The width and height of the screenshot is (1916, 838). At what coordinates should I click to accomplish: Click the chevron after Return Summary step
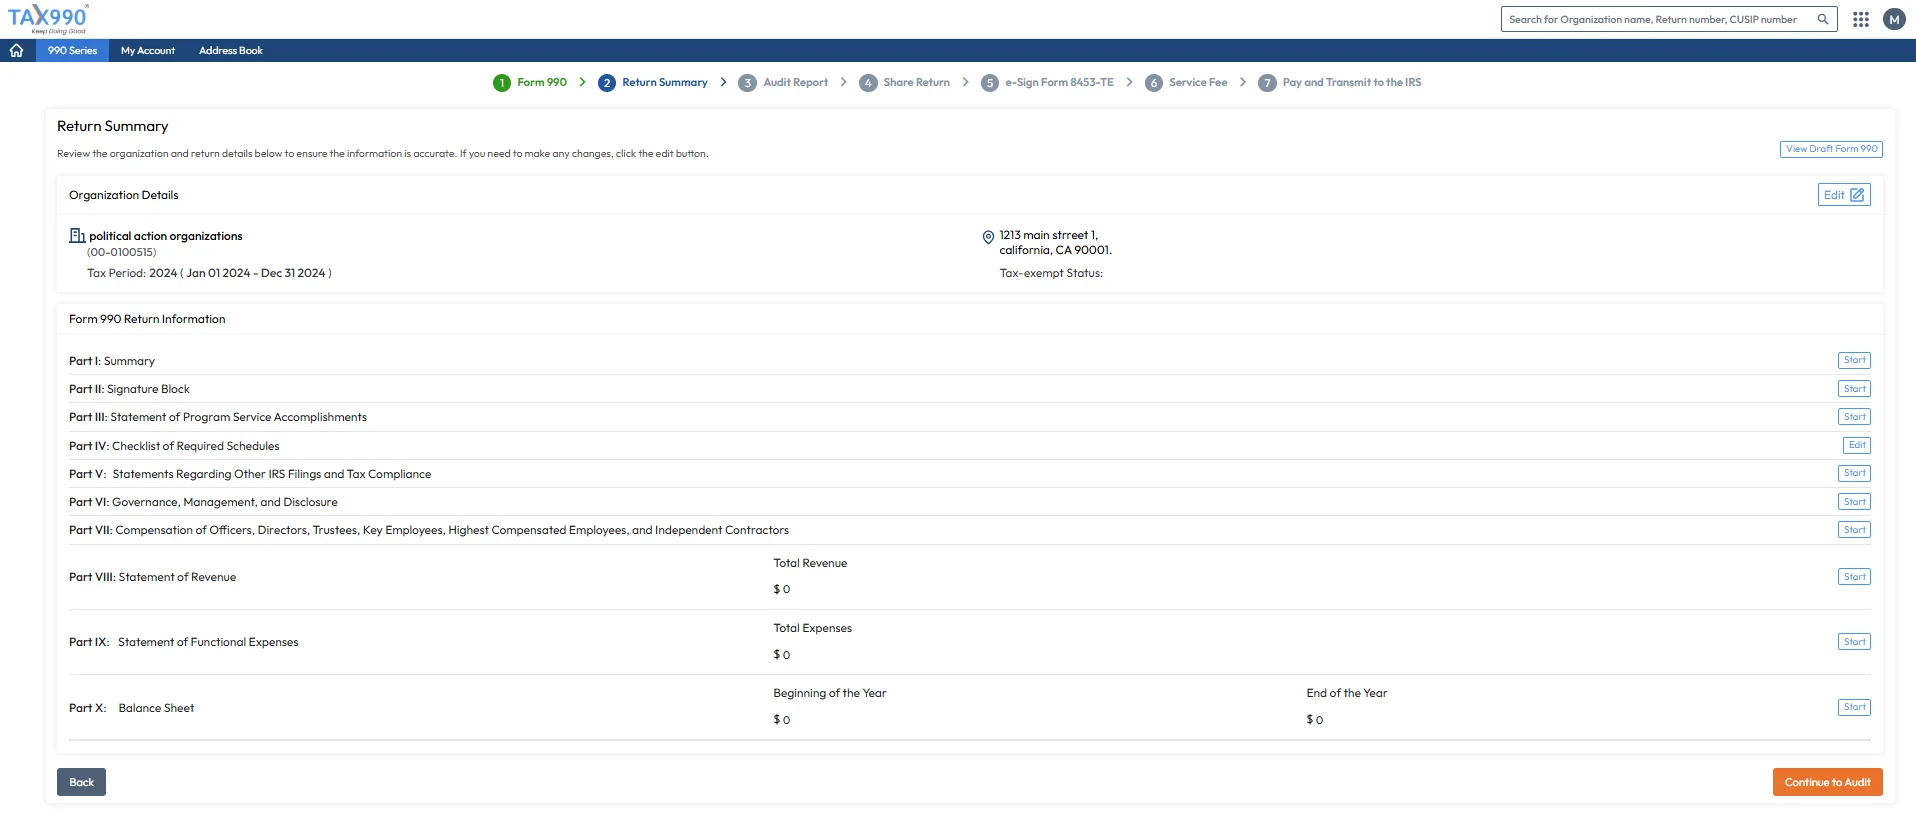(723, 82)
